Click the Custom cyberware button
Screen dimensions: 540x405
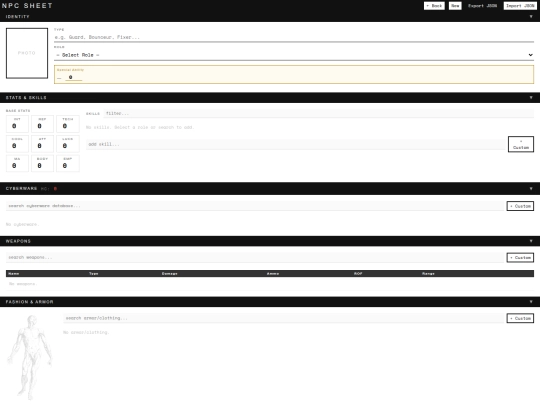coord(520,206)
